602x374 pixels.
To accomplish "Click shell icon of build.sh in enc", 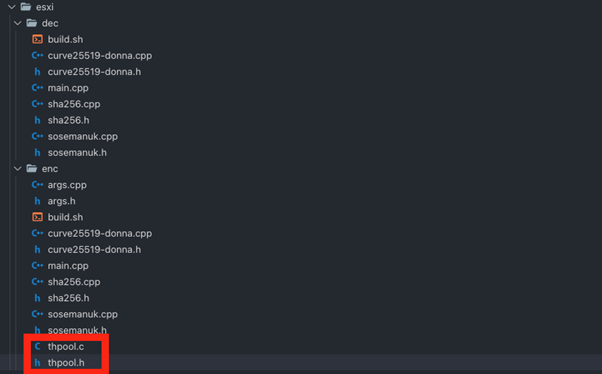I will tap(37, 217).
